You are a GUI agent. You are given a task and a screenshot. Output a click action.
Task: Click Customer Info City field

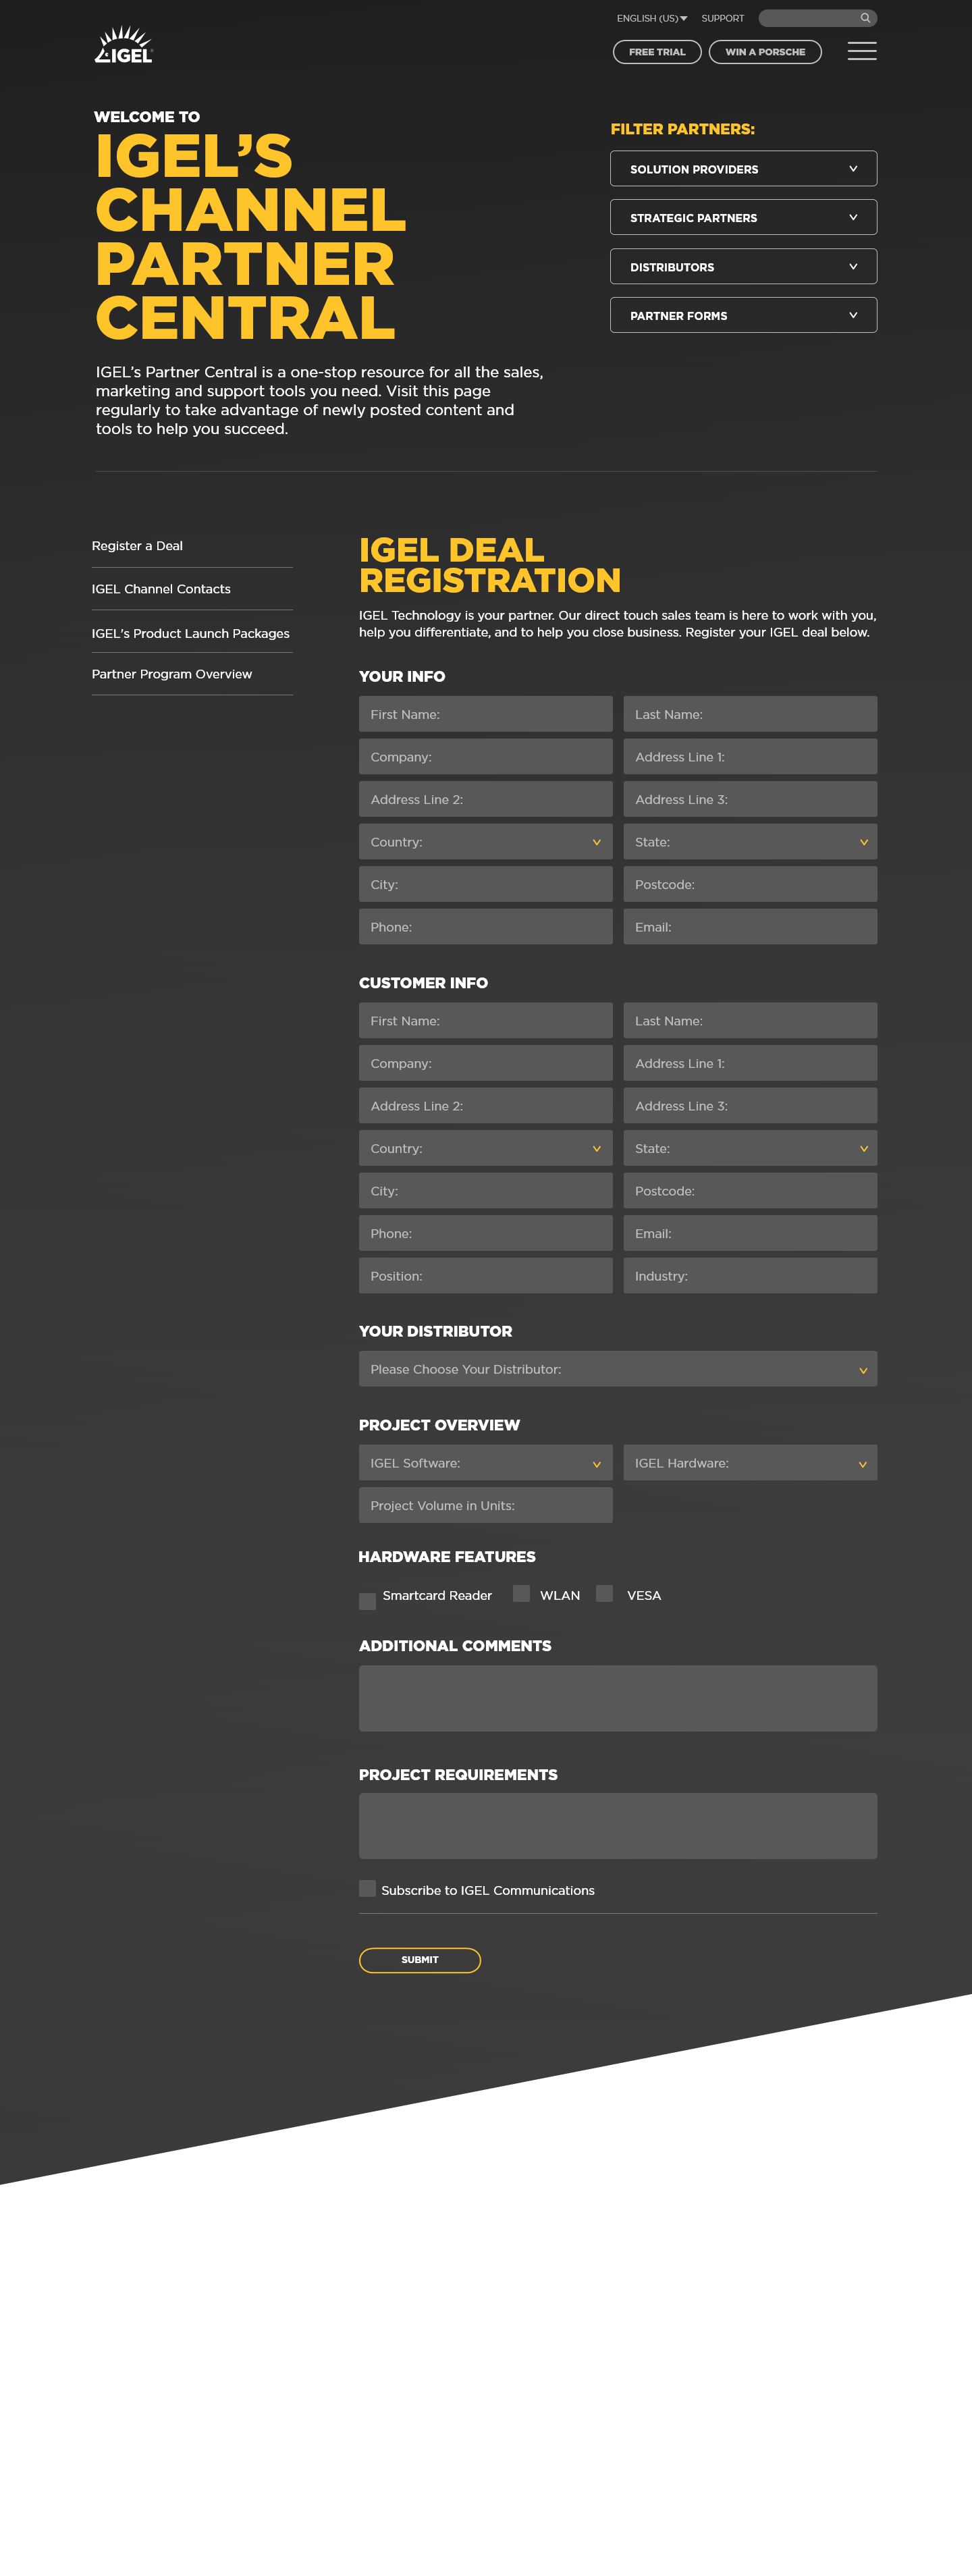(486, 1191)
